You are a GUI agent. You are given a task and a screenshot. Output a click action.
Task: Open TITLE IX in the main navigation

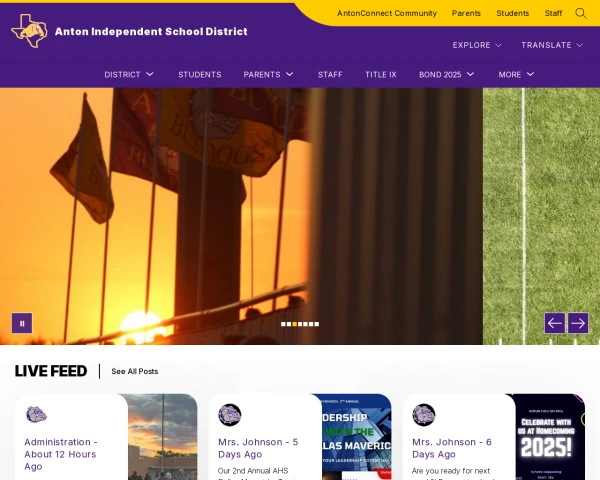click(381, 75)
